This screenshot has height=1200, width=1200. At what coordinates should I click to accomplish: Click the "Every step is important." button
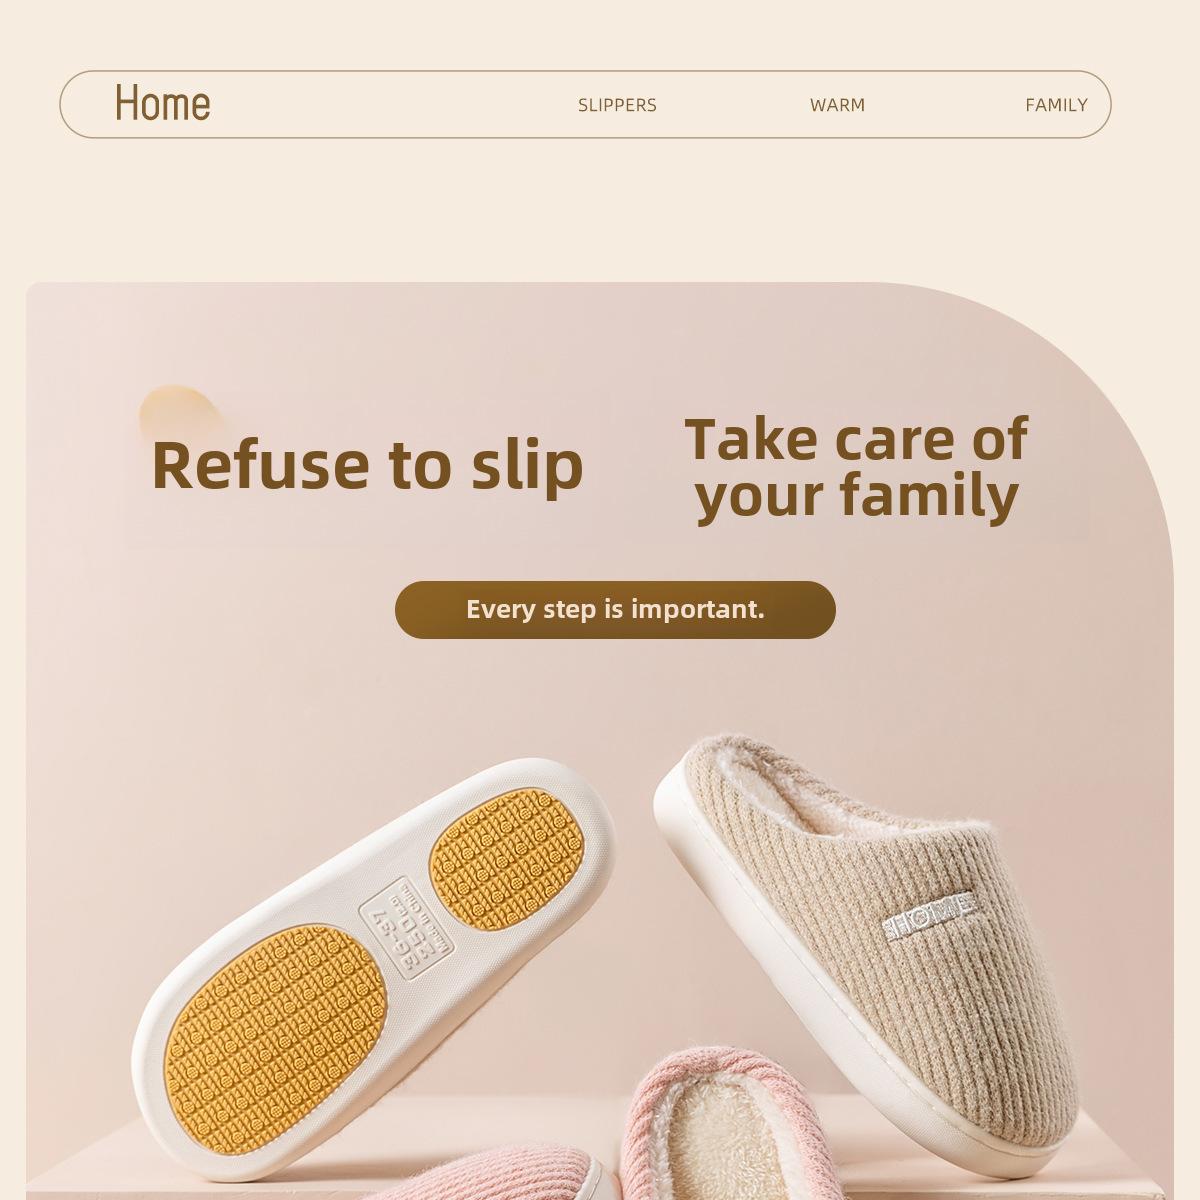coord(615,609)
